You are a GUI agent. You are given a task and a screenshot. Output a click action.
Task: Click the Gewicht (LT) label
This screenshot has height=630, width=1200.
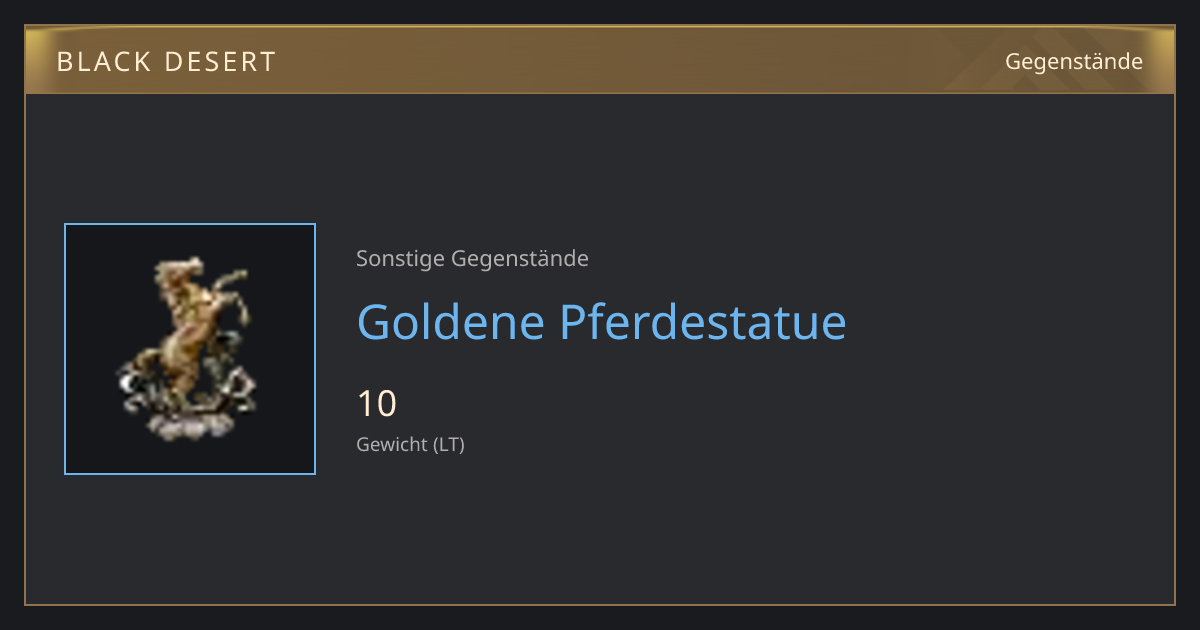411,445
